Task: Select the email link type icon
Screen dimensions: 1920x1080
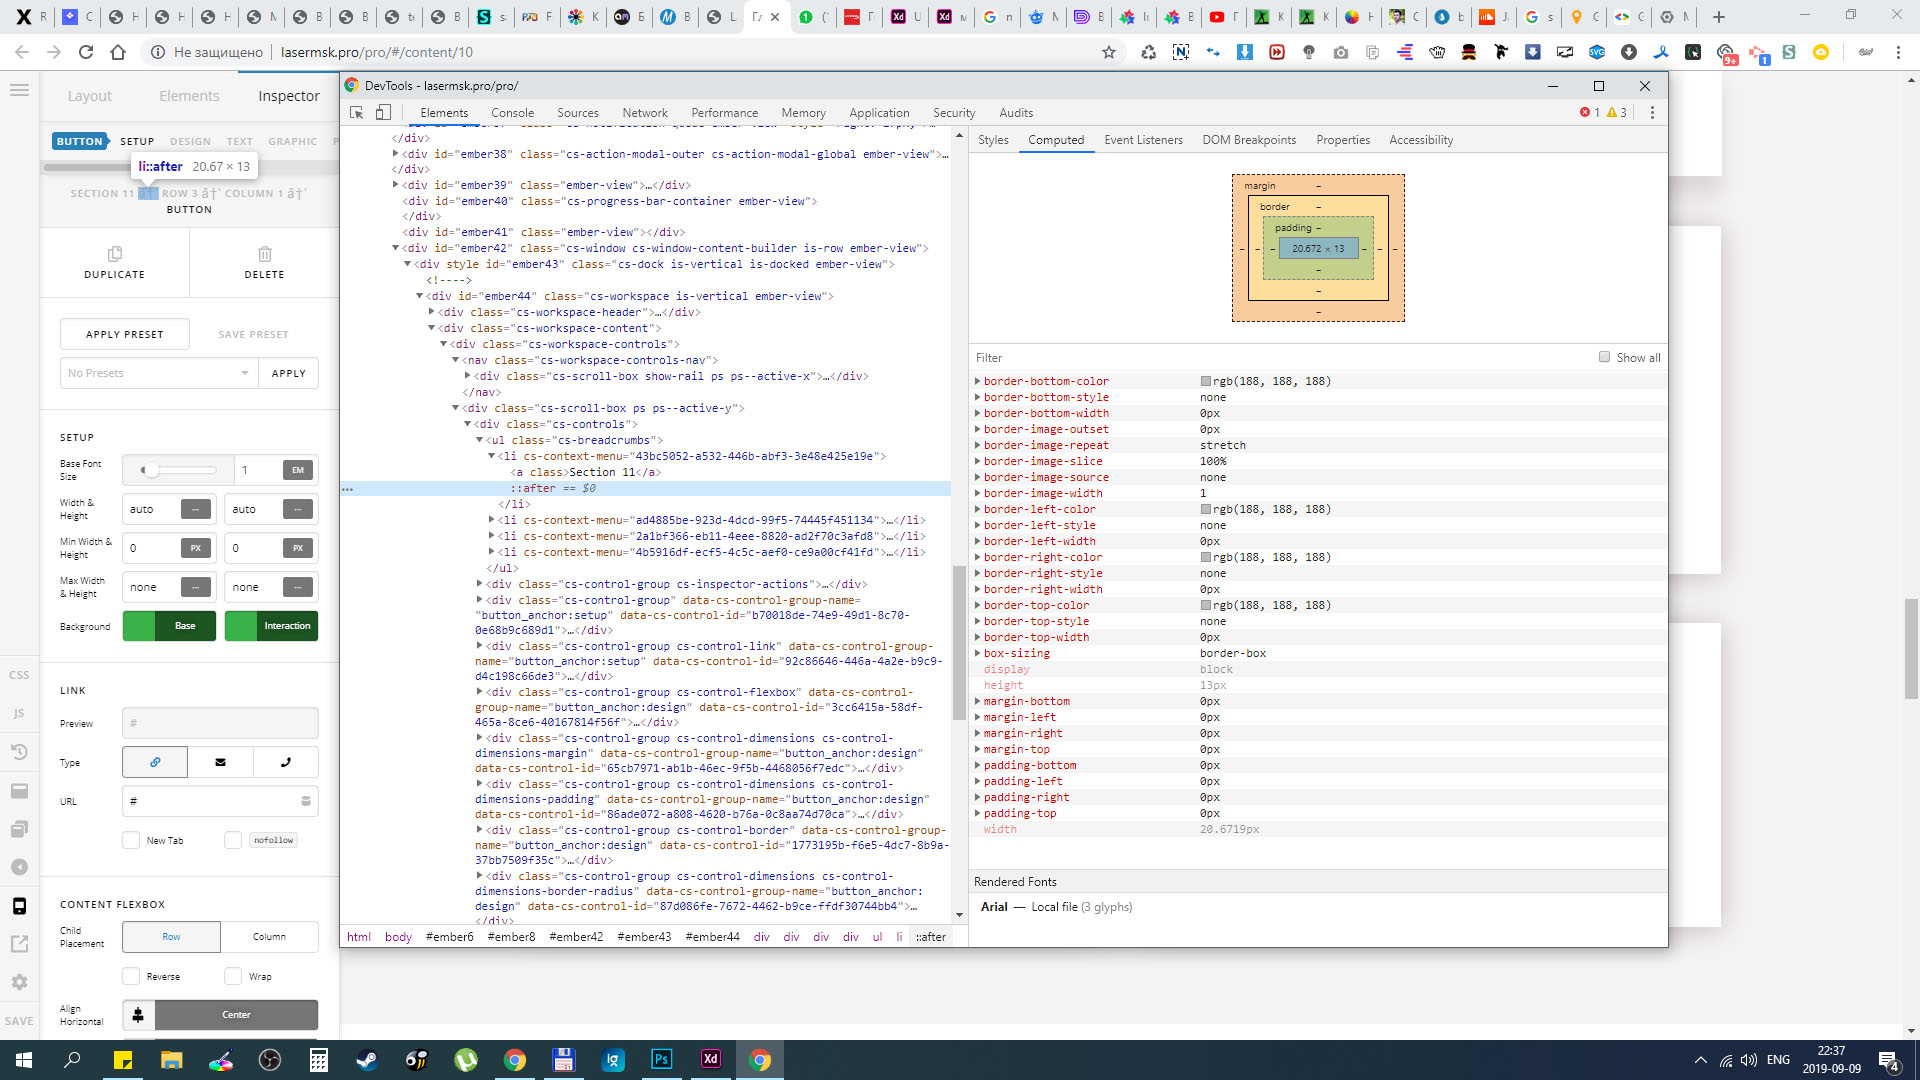Action: click(220, 762)
